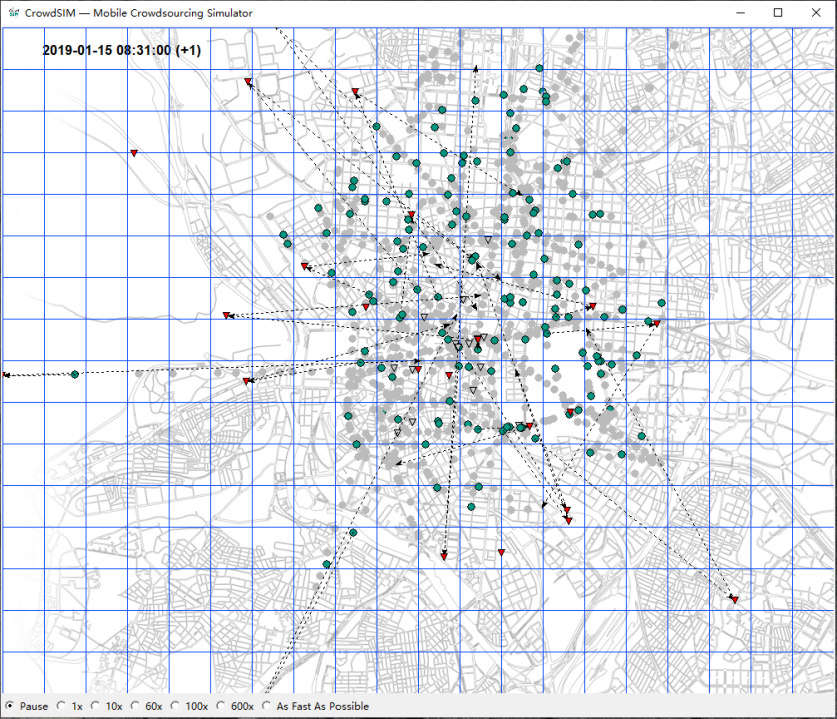
Task: Minimize the CrowdSIM window
Action: pos(740,13)
